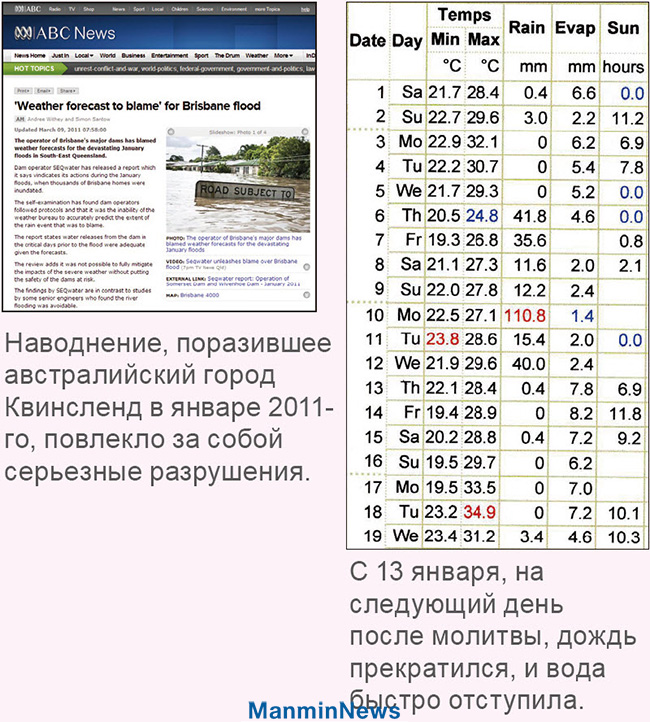650x722 pixels.
Task: Click the red 34.9 max temperature
Action: 480,512
